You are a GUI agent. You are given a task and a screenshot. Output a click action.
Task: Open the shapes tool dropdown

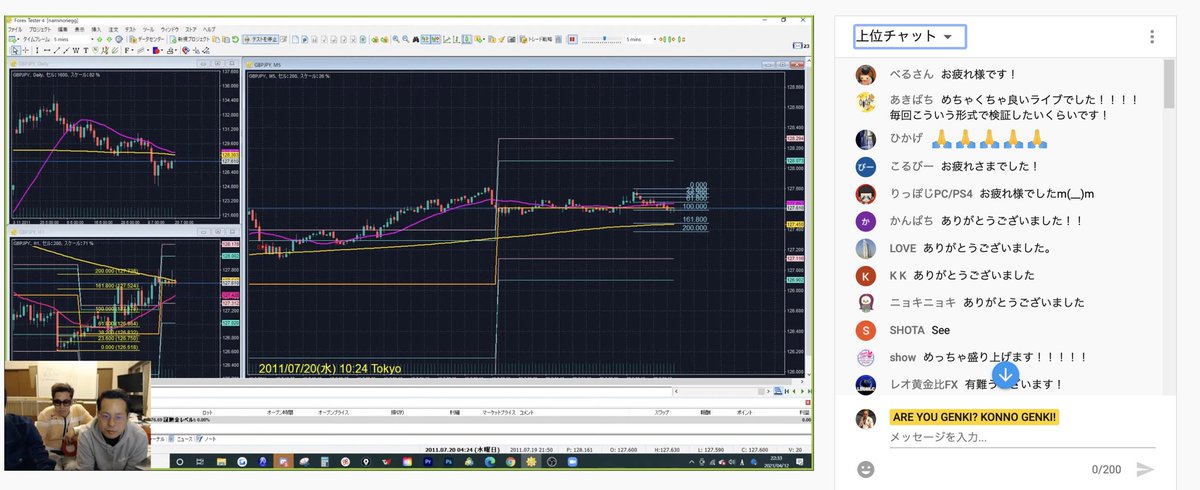(158, 51)
